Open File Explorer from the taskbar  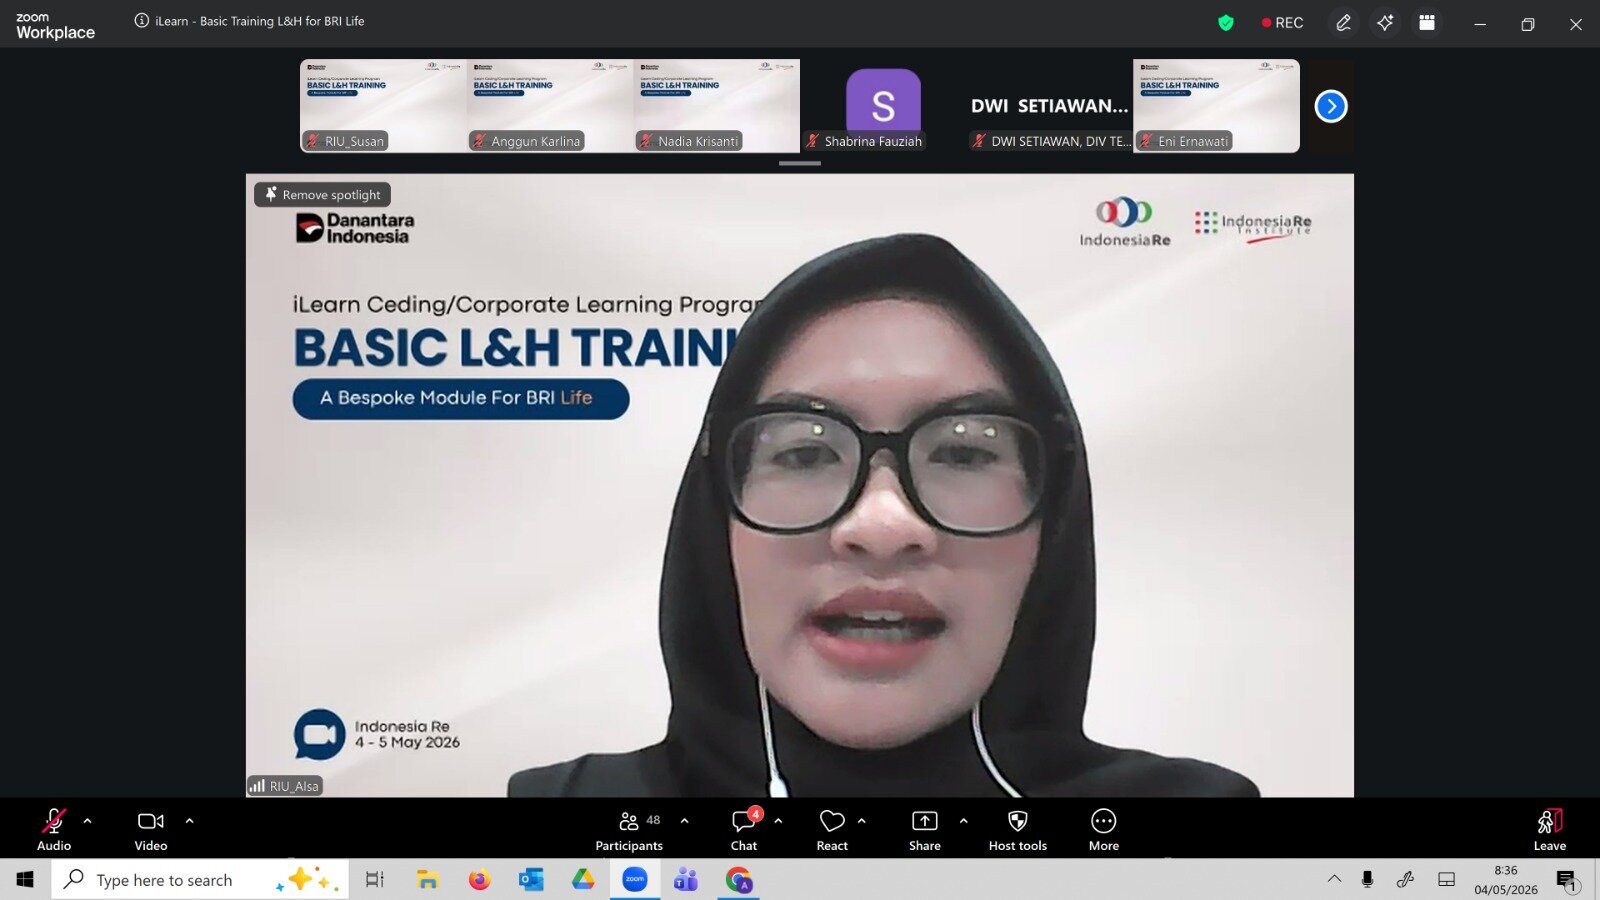coord(428,879)
